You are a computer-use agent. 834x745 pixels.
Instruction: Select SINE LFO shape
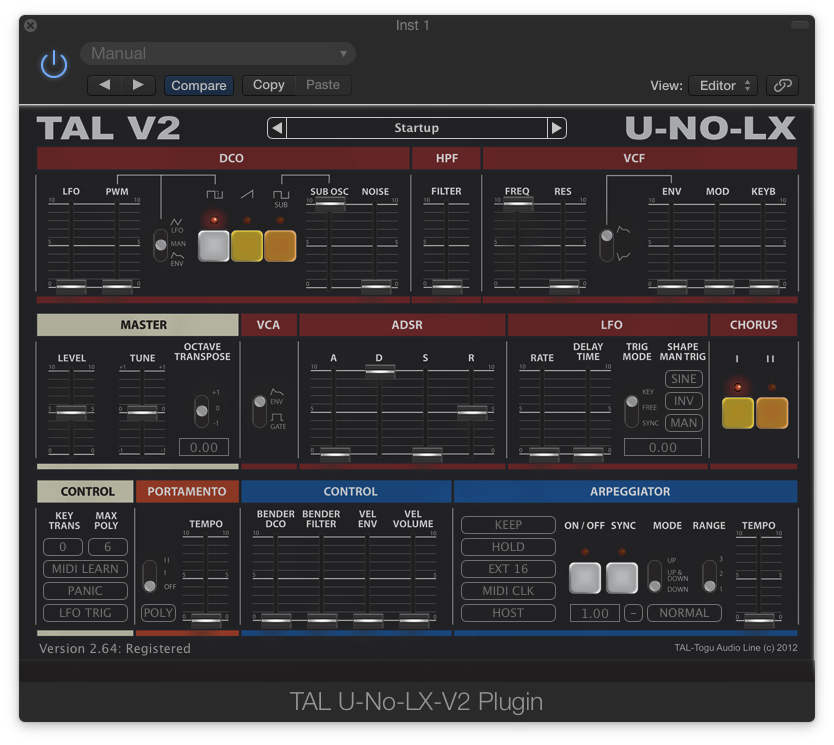683,379
